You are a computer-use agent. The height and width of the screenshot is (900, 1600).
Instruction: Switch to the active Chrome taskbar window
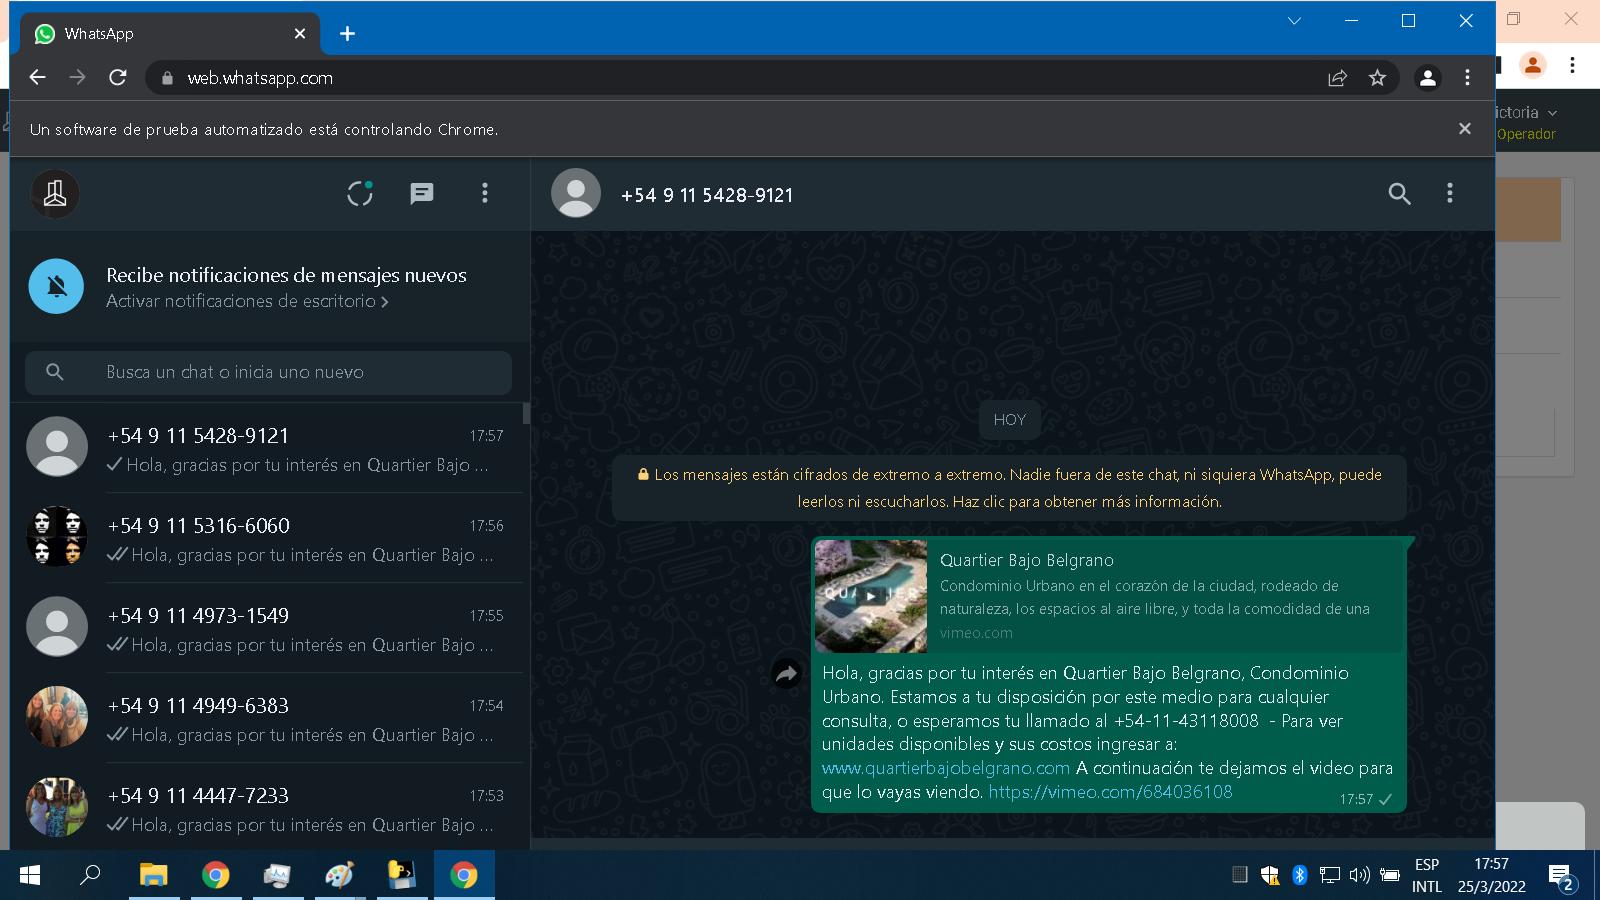464,875
